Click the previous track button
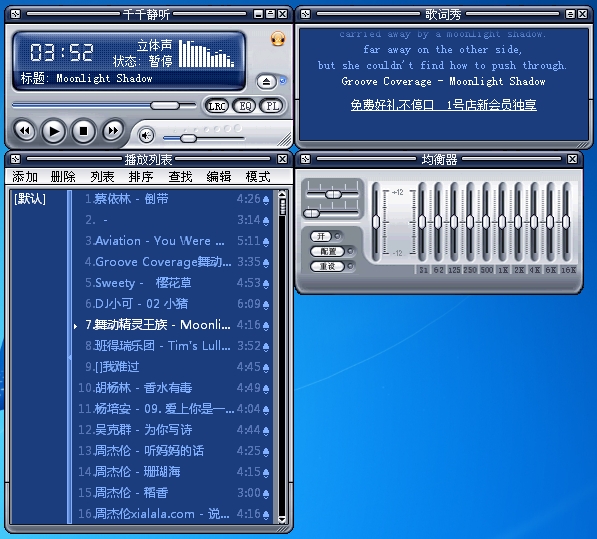Viewport: 597px width, 539px height. coord(25,131)
